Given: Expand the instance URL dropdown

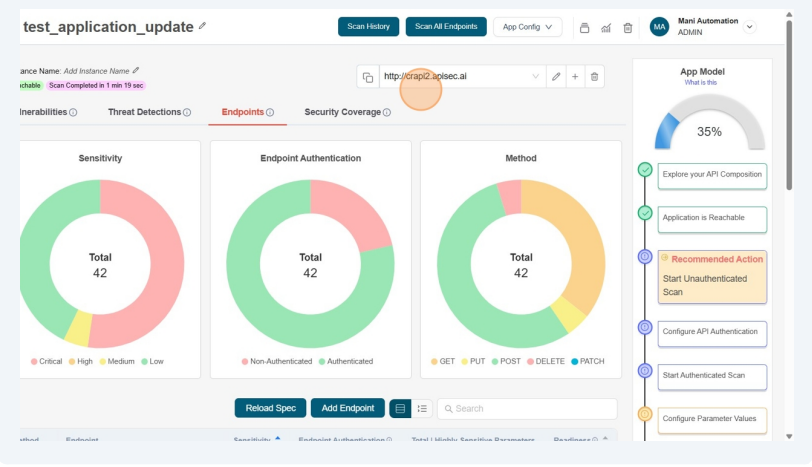Looking at the screenshot, I should pos(535,77).
